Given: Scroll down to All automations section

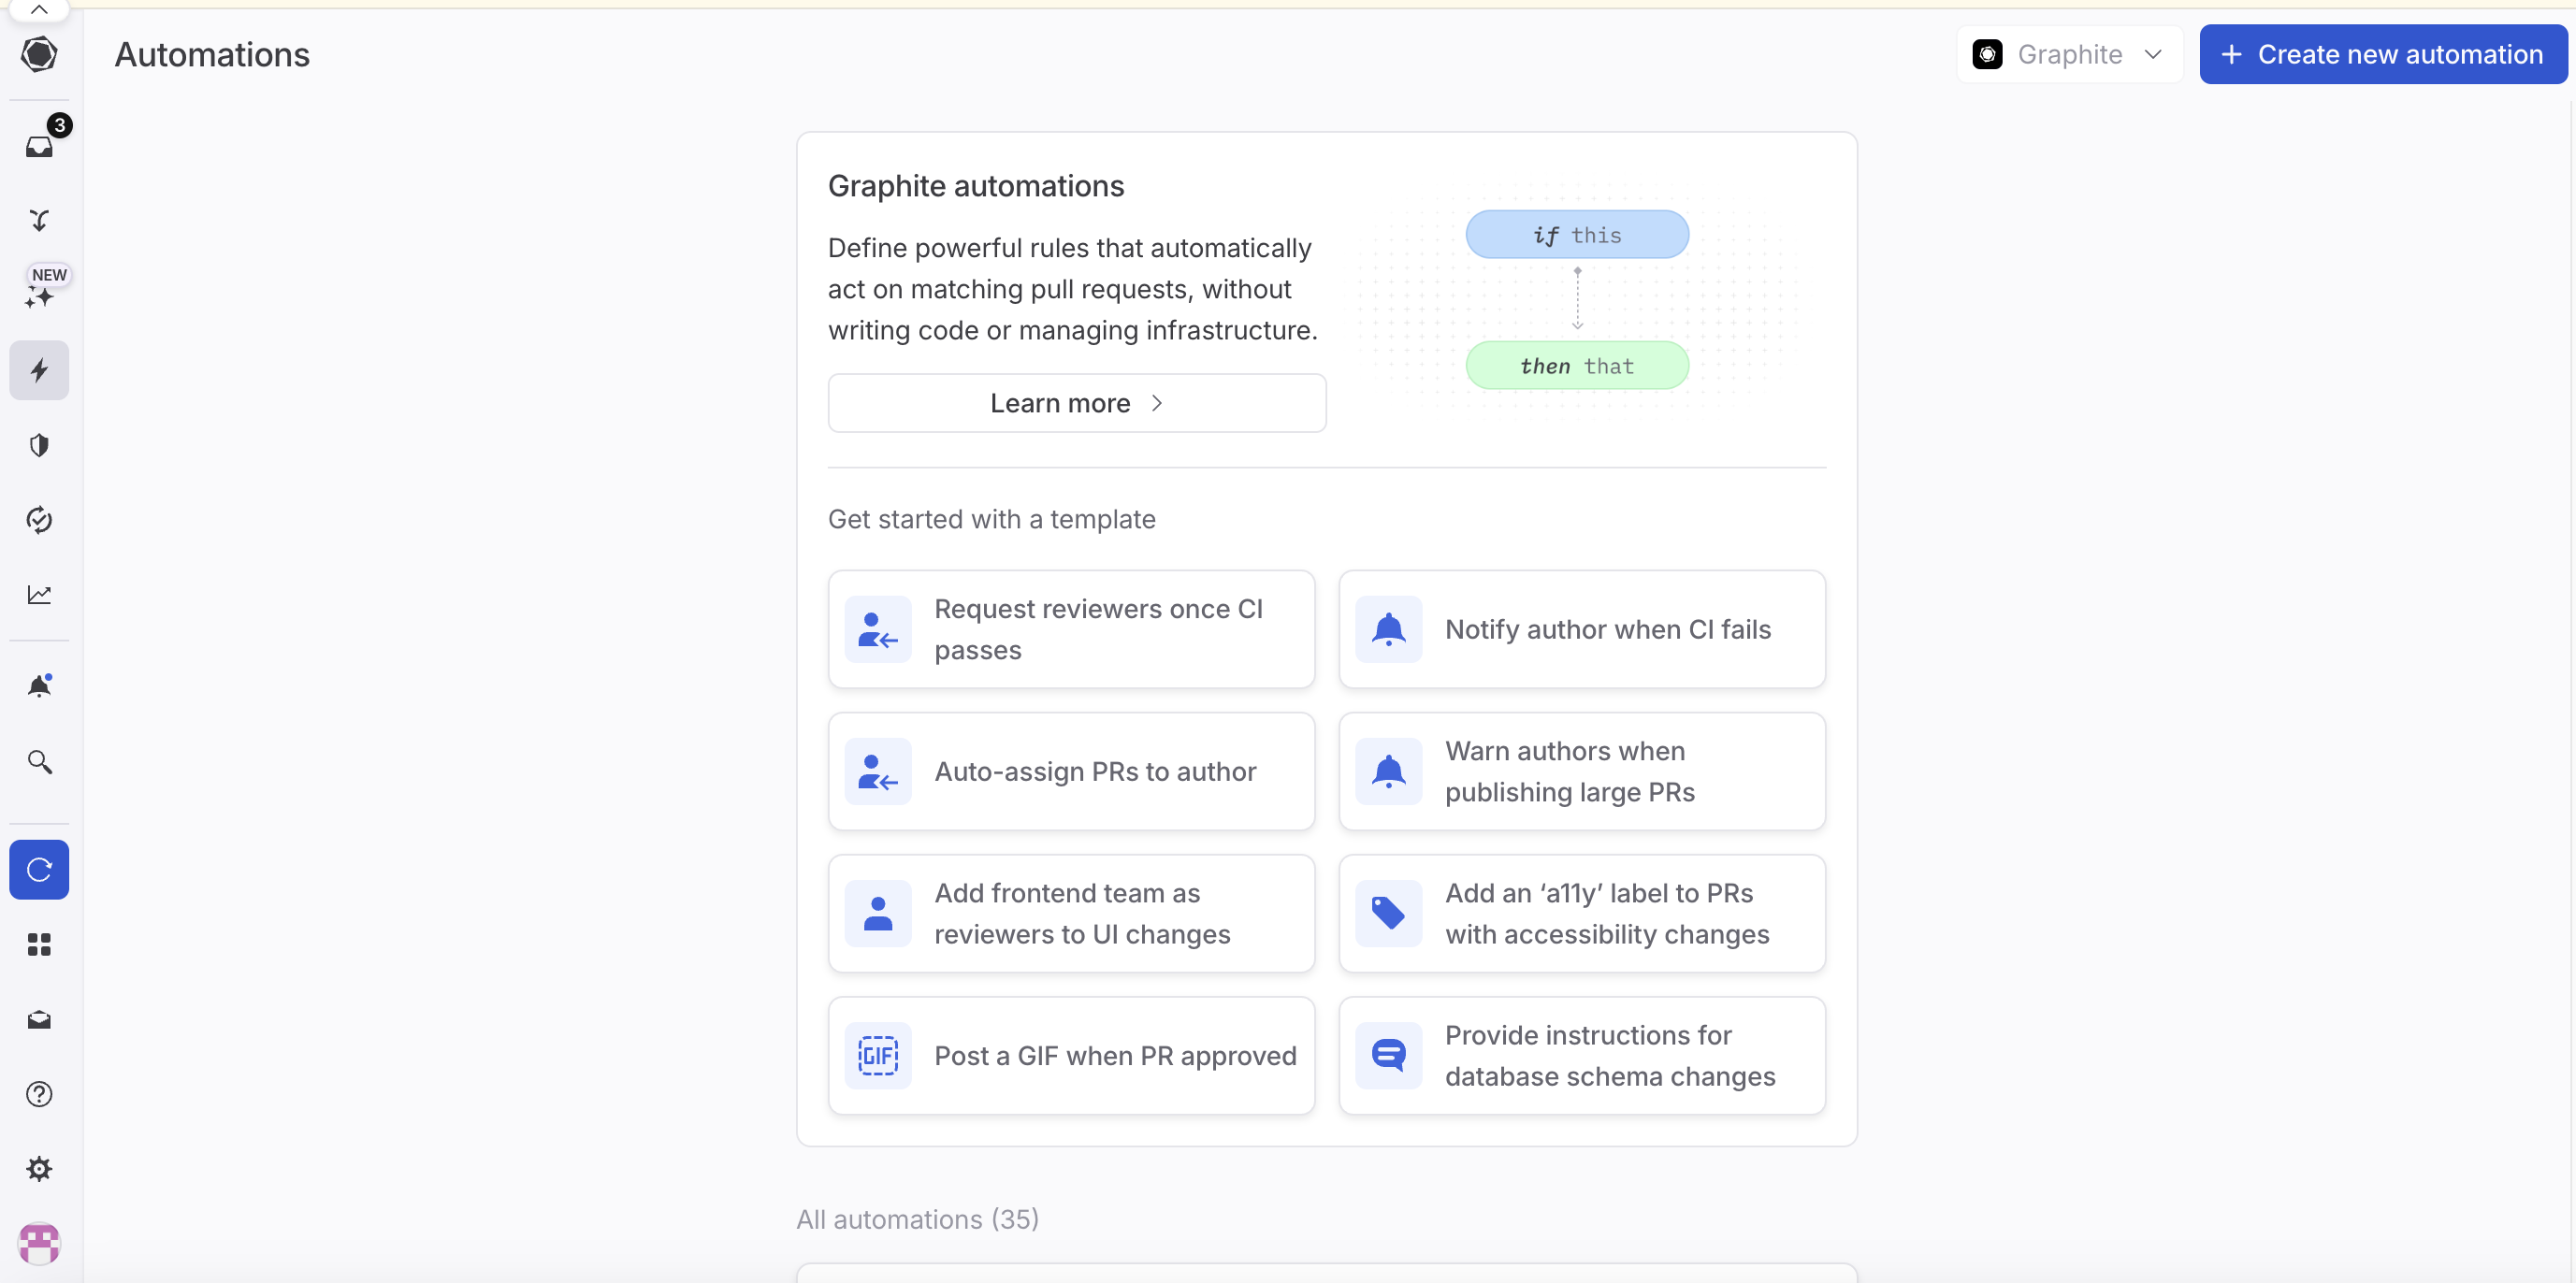Looking at the screenshot, I should click(x=917, y=1218).
